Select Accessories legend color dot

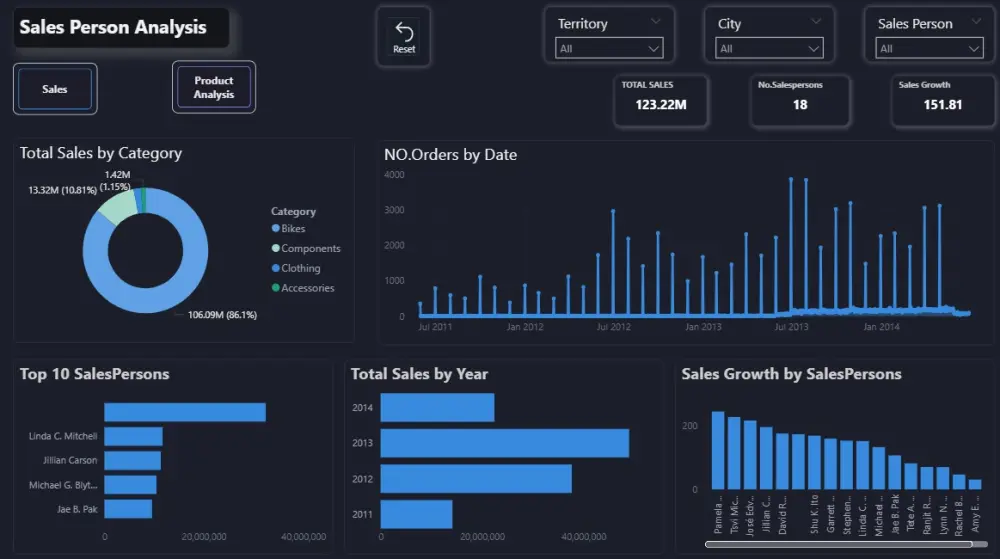tap(276, 287)
